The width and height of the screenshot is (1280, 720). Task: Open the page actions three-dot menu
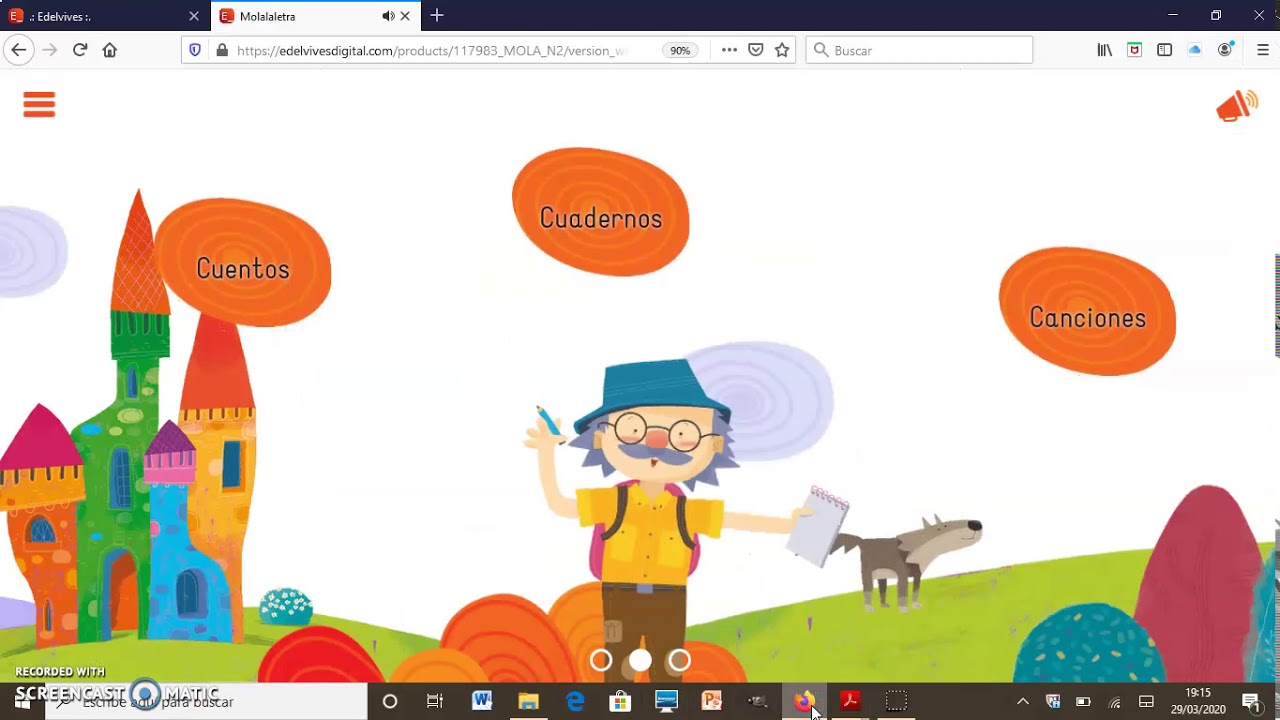coord(729,50)
